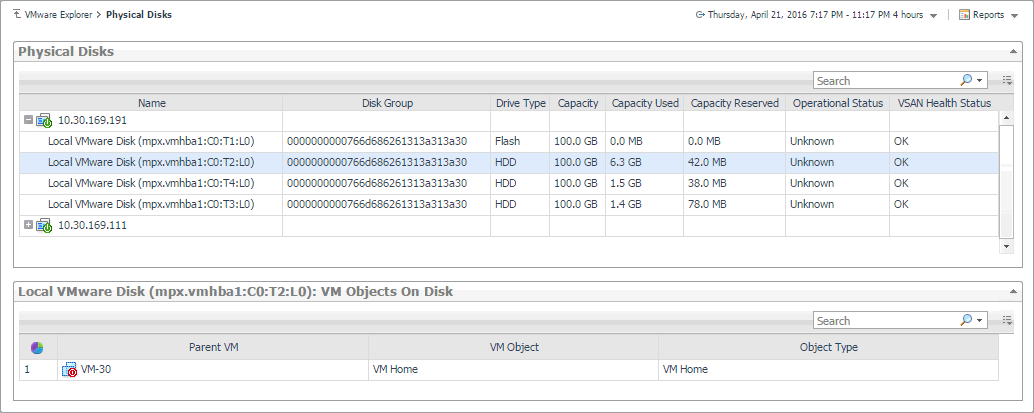
Task: Open the Physical Disks table customizer icon
Action: 1007,80
